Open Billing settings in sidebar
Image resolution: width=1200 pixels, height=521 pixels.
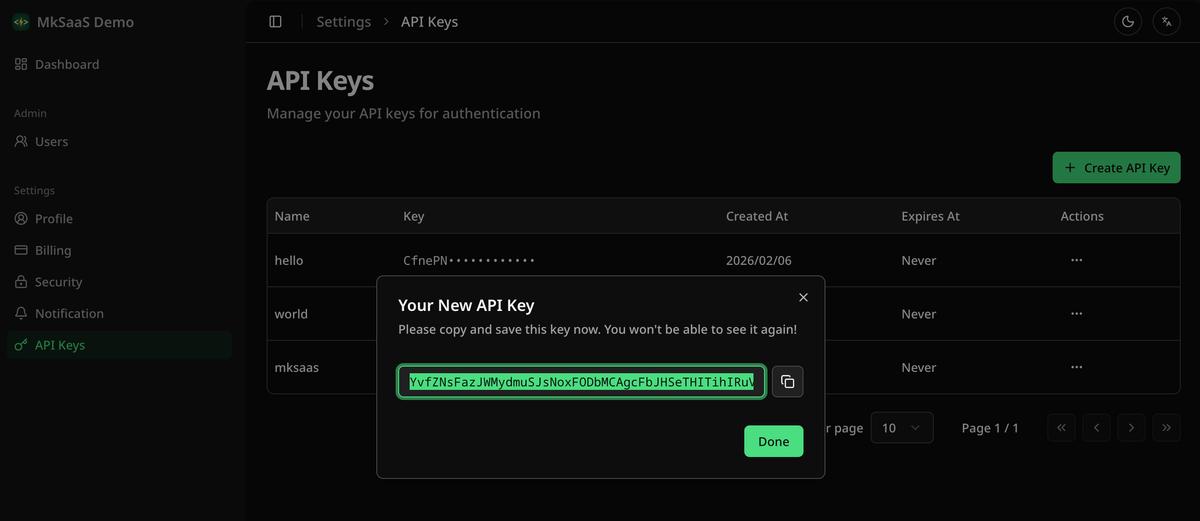(53, 250)
